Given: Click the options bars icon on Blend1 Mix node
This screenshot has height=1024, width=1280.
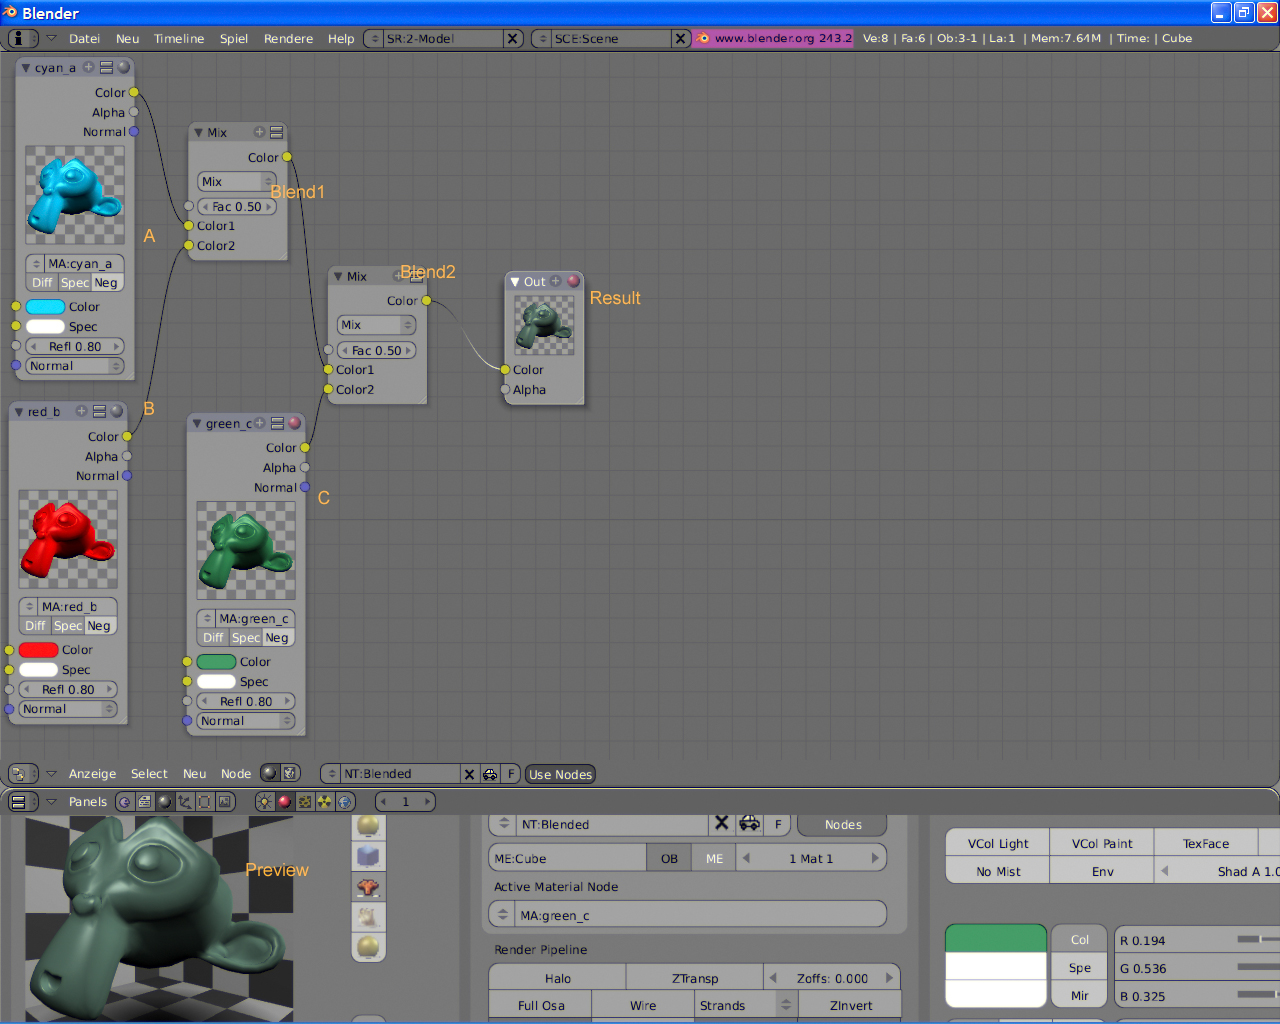Looking at the screenshot, I should pyautogui.click(x=277, y=132).
